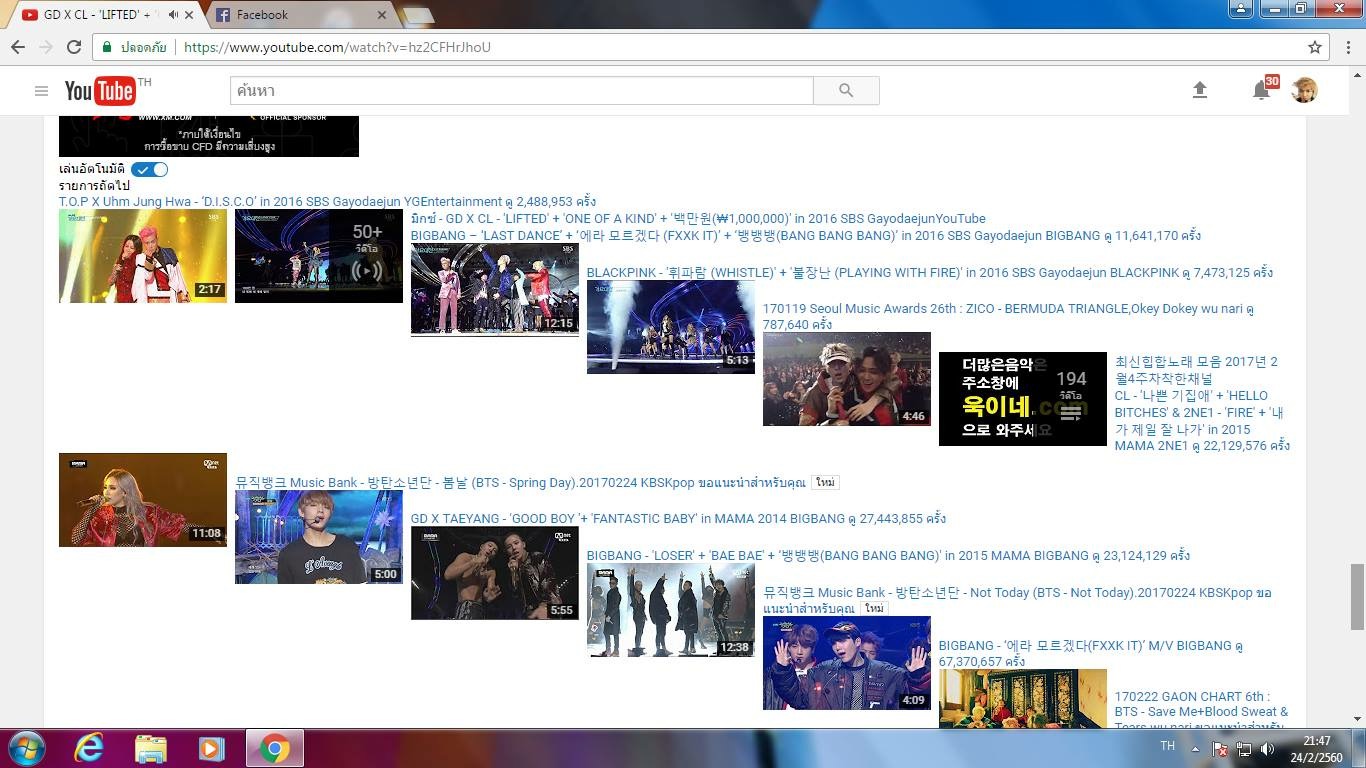1366x768 pixels.
Task: Open the notifications bell with 30 badge
Action: click(1262, 90)
